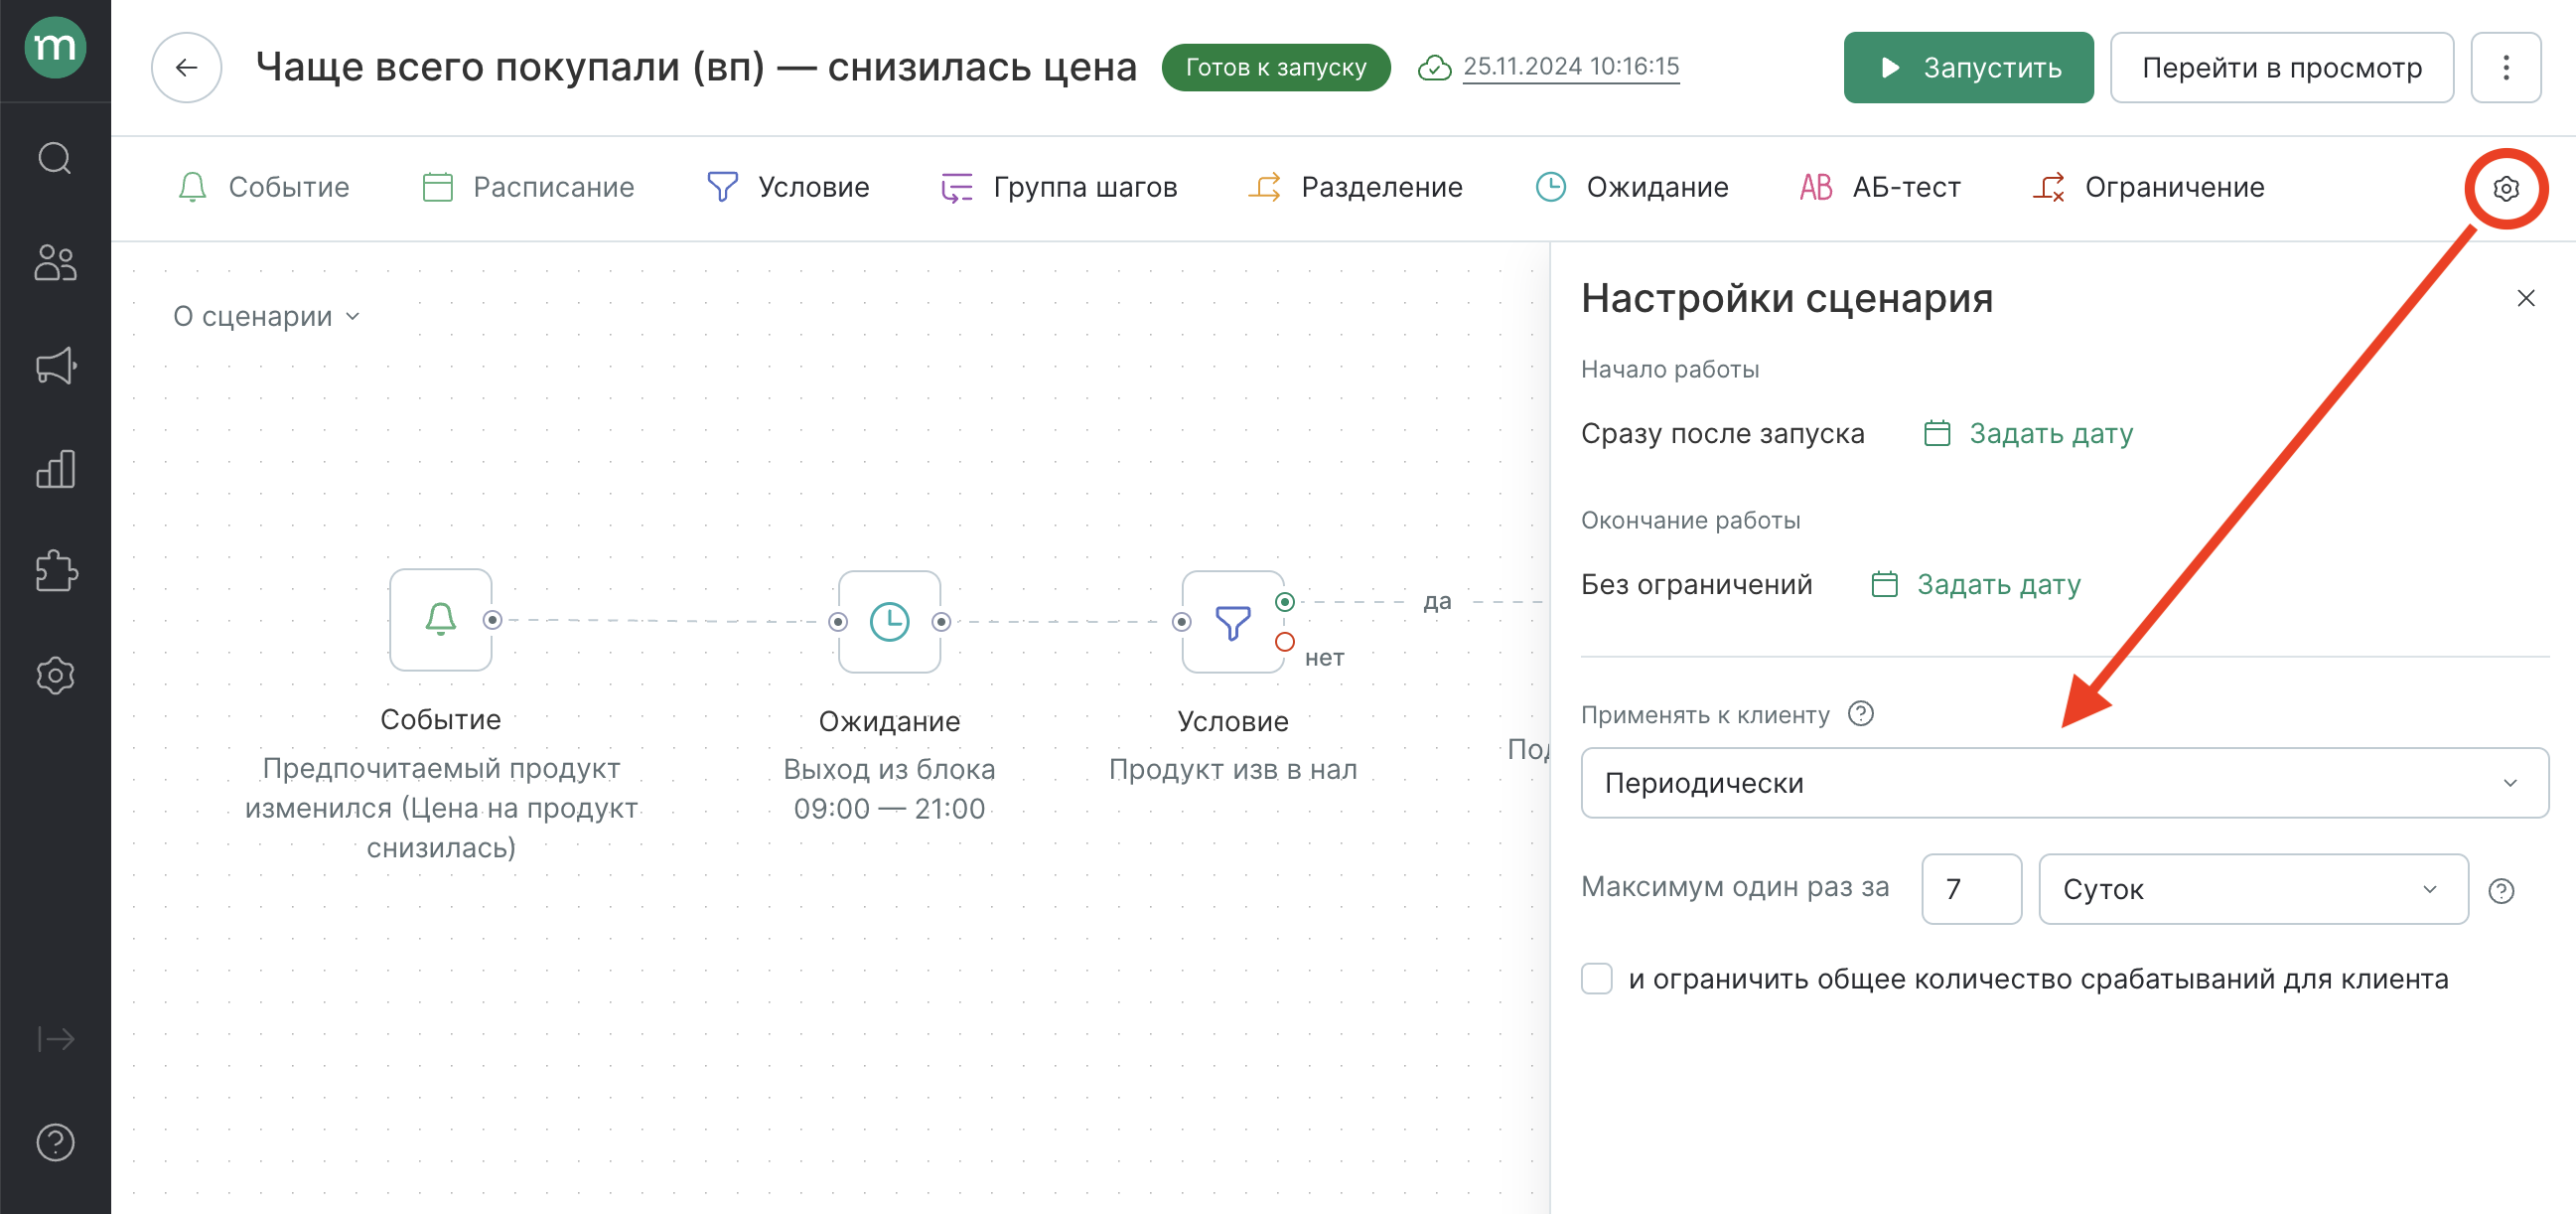The width and height of the screenshot is (2576, 1214).
Task: Click the Событие block output connector
Action: (x=492, y=620)
